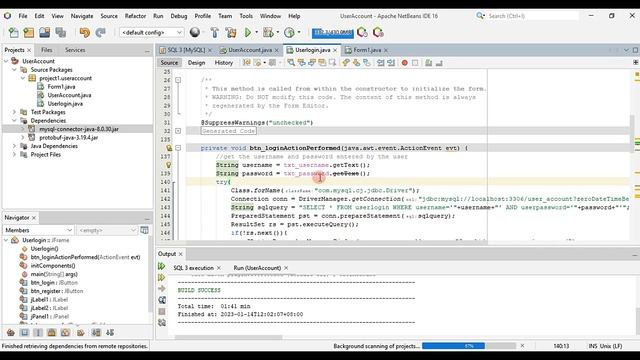The image size is (640, 360).
Task: Click the globe browser icon in main toolbar
Action: tap(195, 32)
